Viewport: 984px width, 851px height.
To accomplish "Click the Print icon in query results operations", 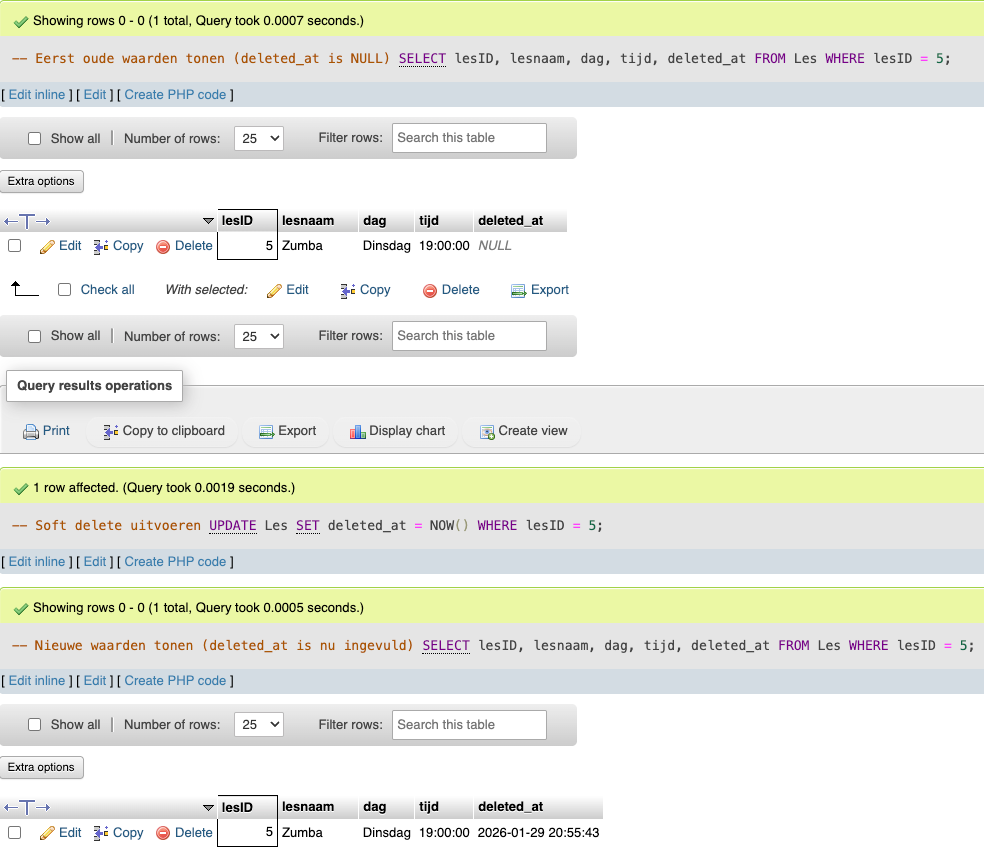I will pyautogui.click(x=31, y=431).
